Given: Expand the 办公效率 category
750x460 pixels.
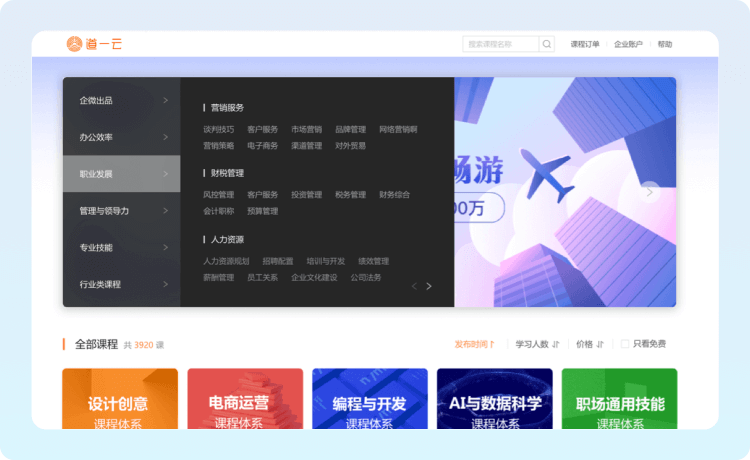Looking at the screenshot, I should pos(121,137).
